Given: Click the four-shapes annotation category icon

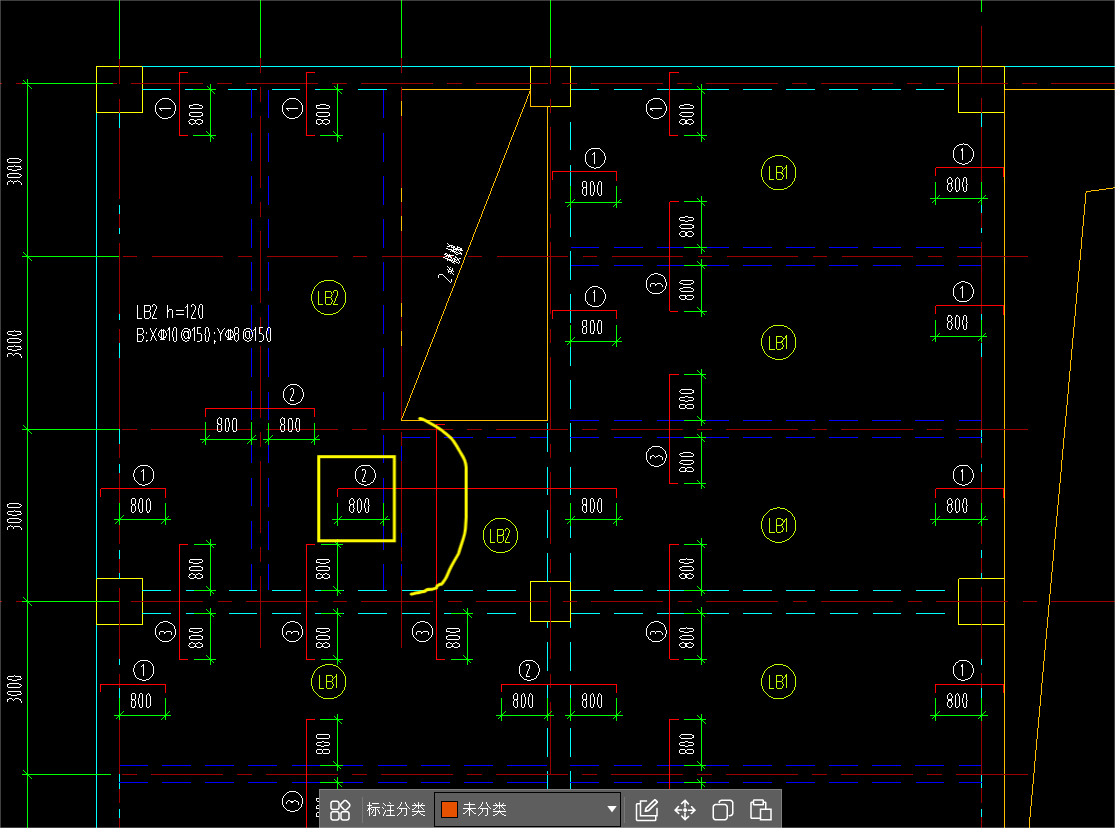Looking at the screenshot, I should pyautogui.click(x=340, y=810).
